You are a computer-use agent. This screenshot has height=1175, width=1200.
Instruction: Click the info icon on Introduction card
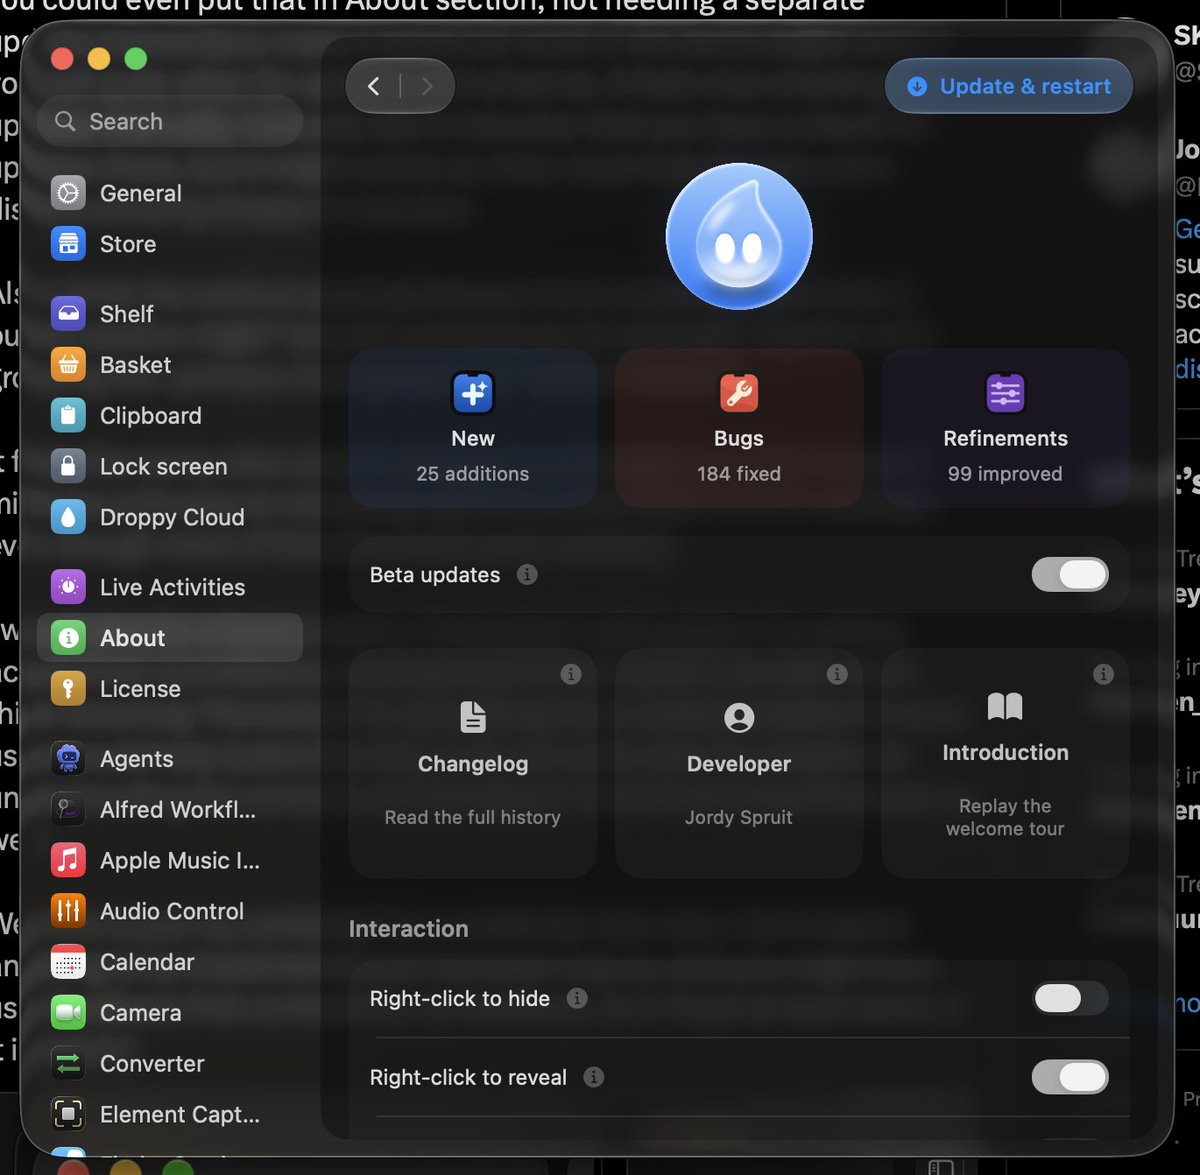pyautogui.click(x=1103, y=674)
